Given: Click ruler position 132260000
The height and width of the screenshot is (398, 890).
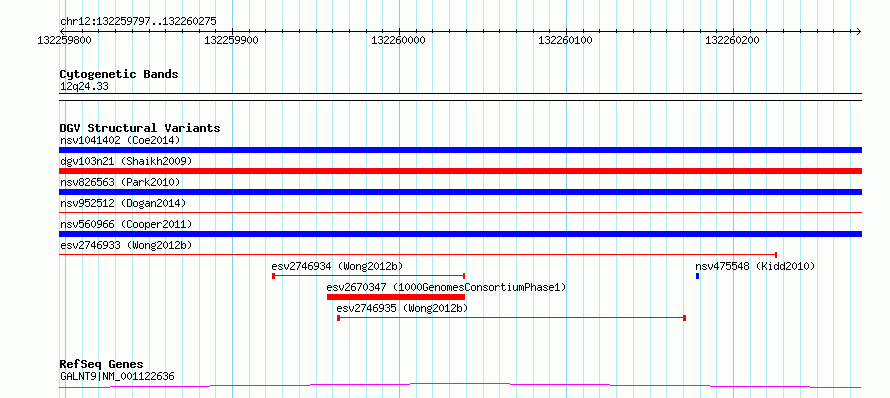Looking at the screenshot, I should pyautogui.click(x=398, y=40).
